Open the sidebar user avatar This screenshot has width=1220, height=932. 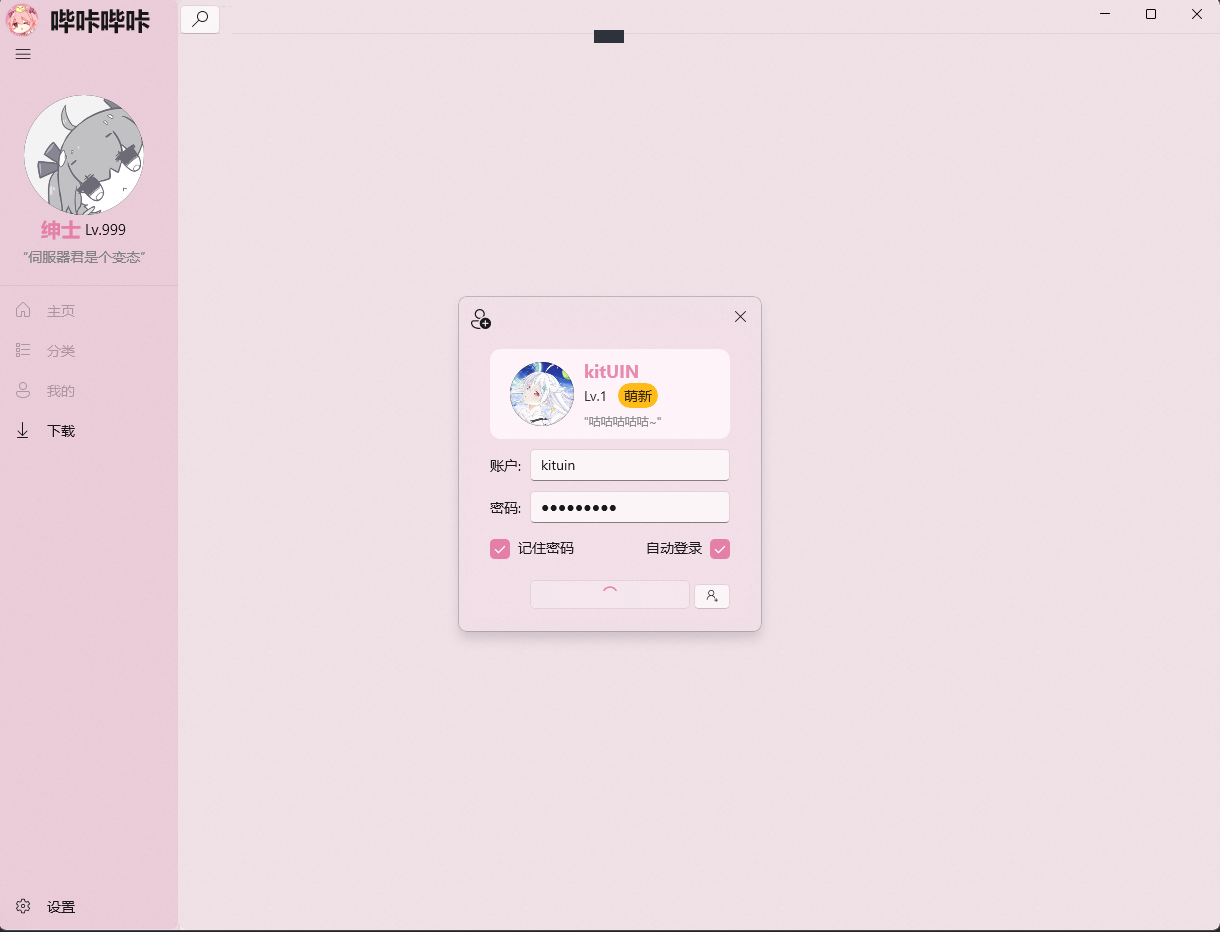point(84,155)
